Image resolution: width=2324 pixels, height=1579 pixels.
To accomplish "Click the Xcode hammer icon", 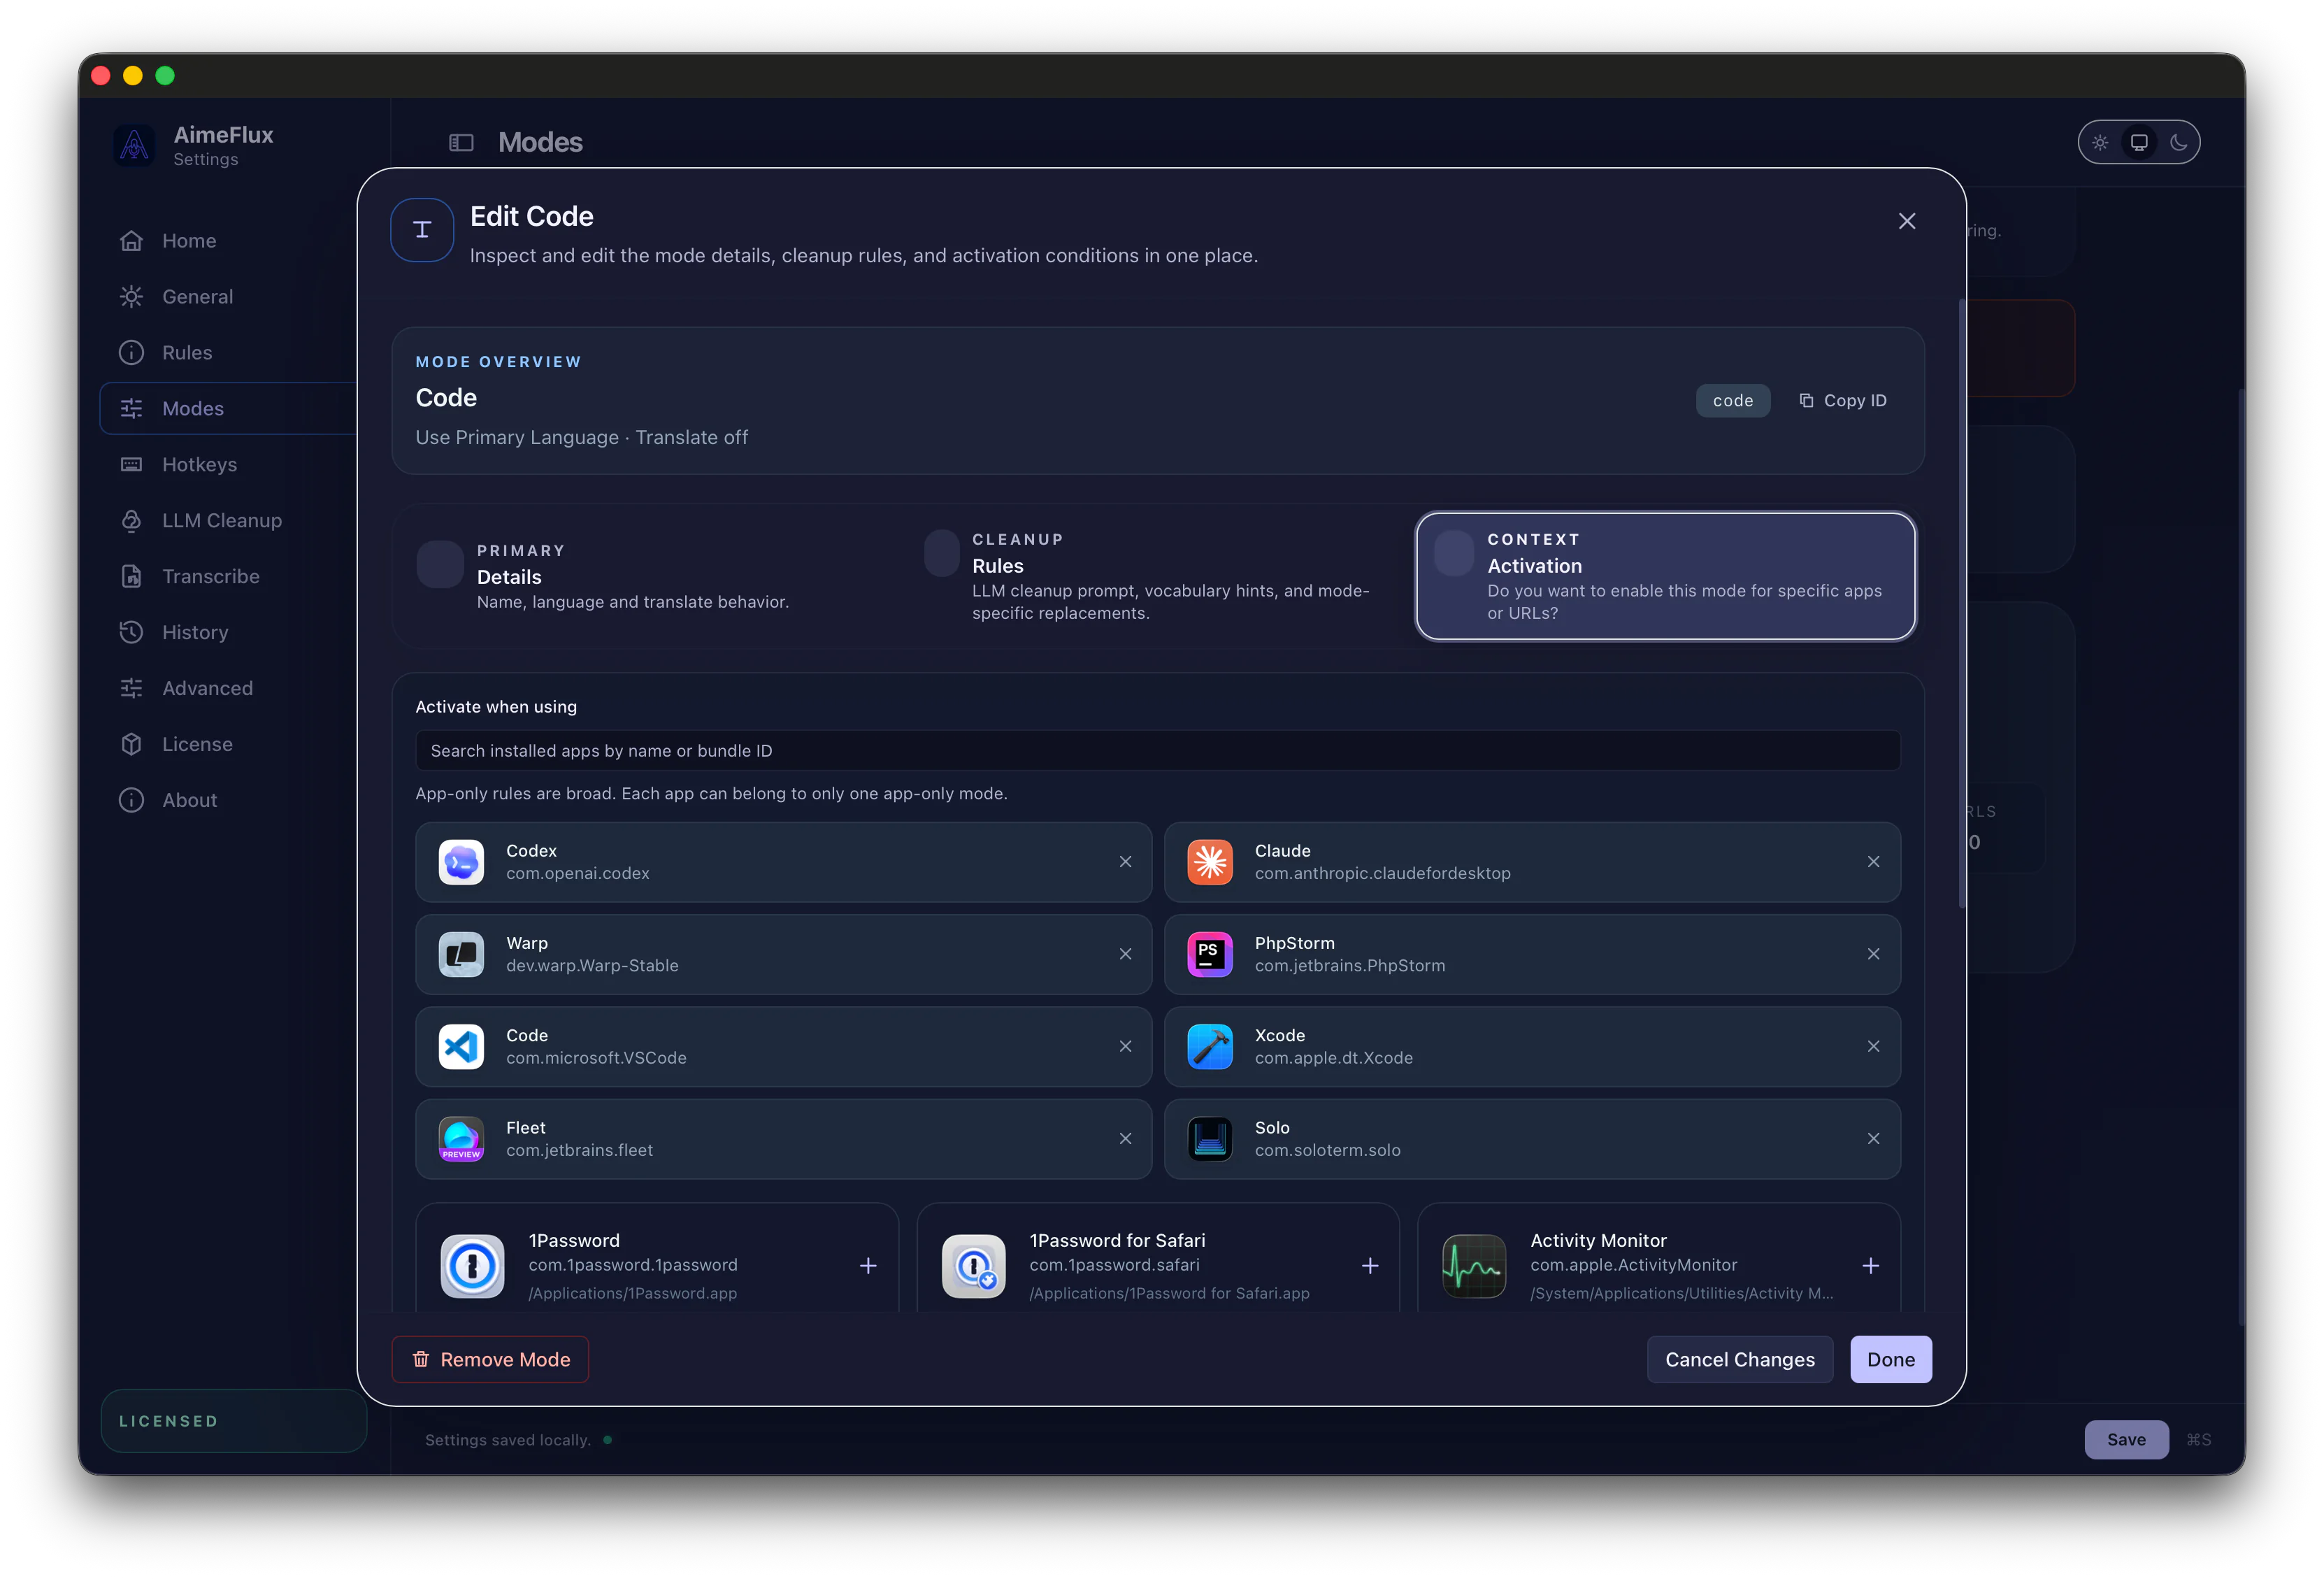I will pos(1210,1046).
